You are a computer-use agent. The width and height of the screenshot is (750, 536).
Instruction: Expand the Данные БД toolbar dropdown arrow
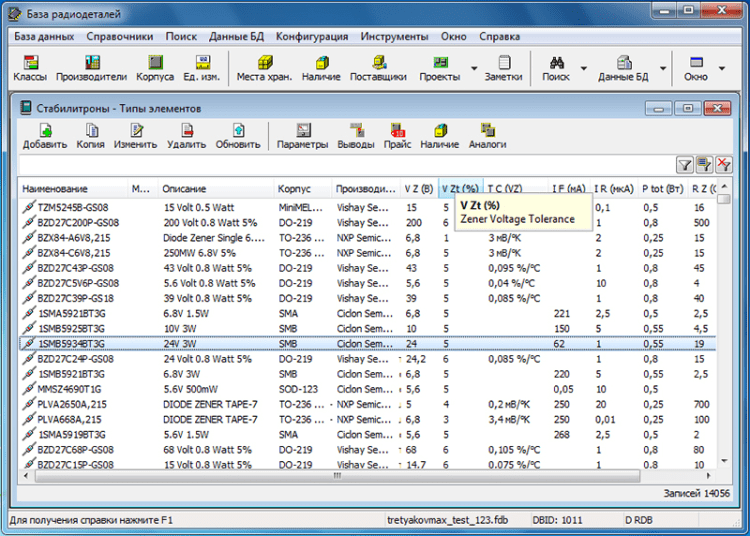[661, 69]
